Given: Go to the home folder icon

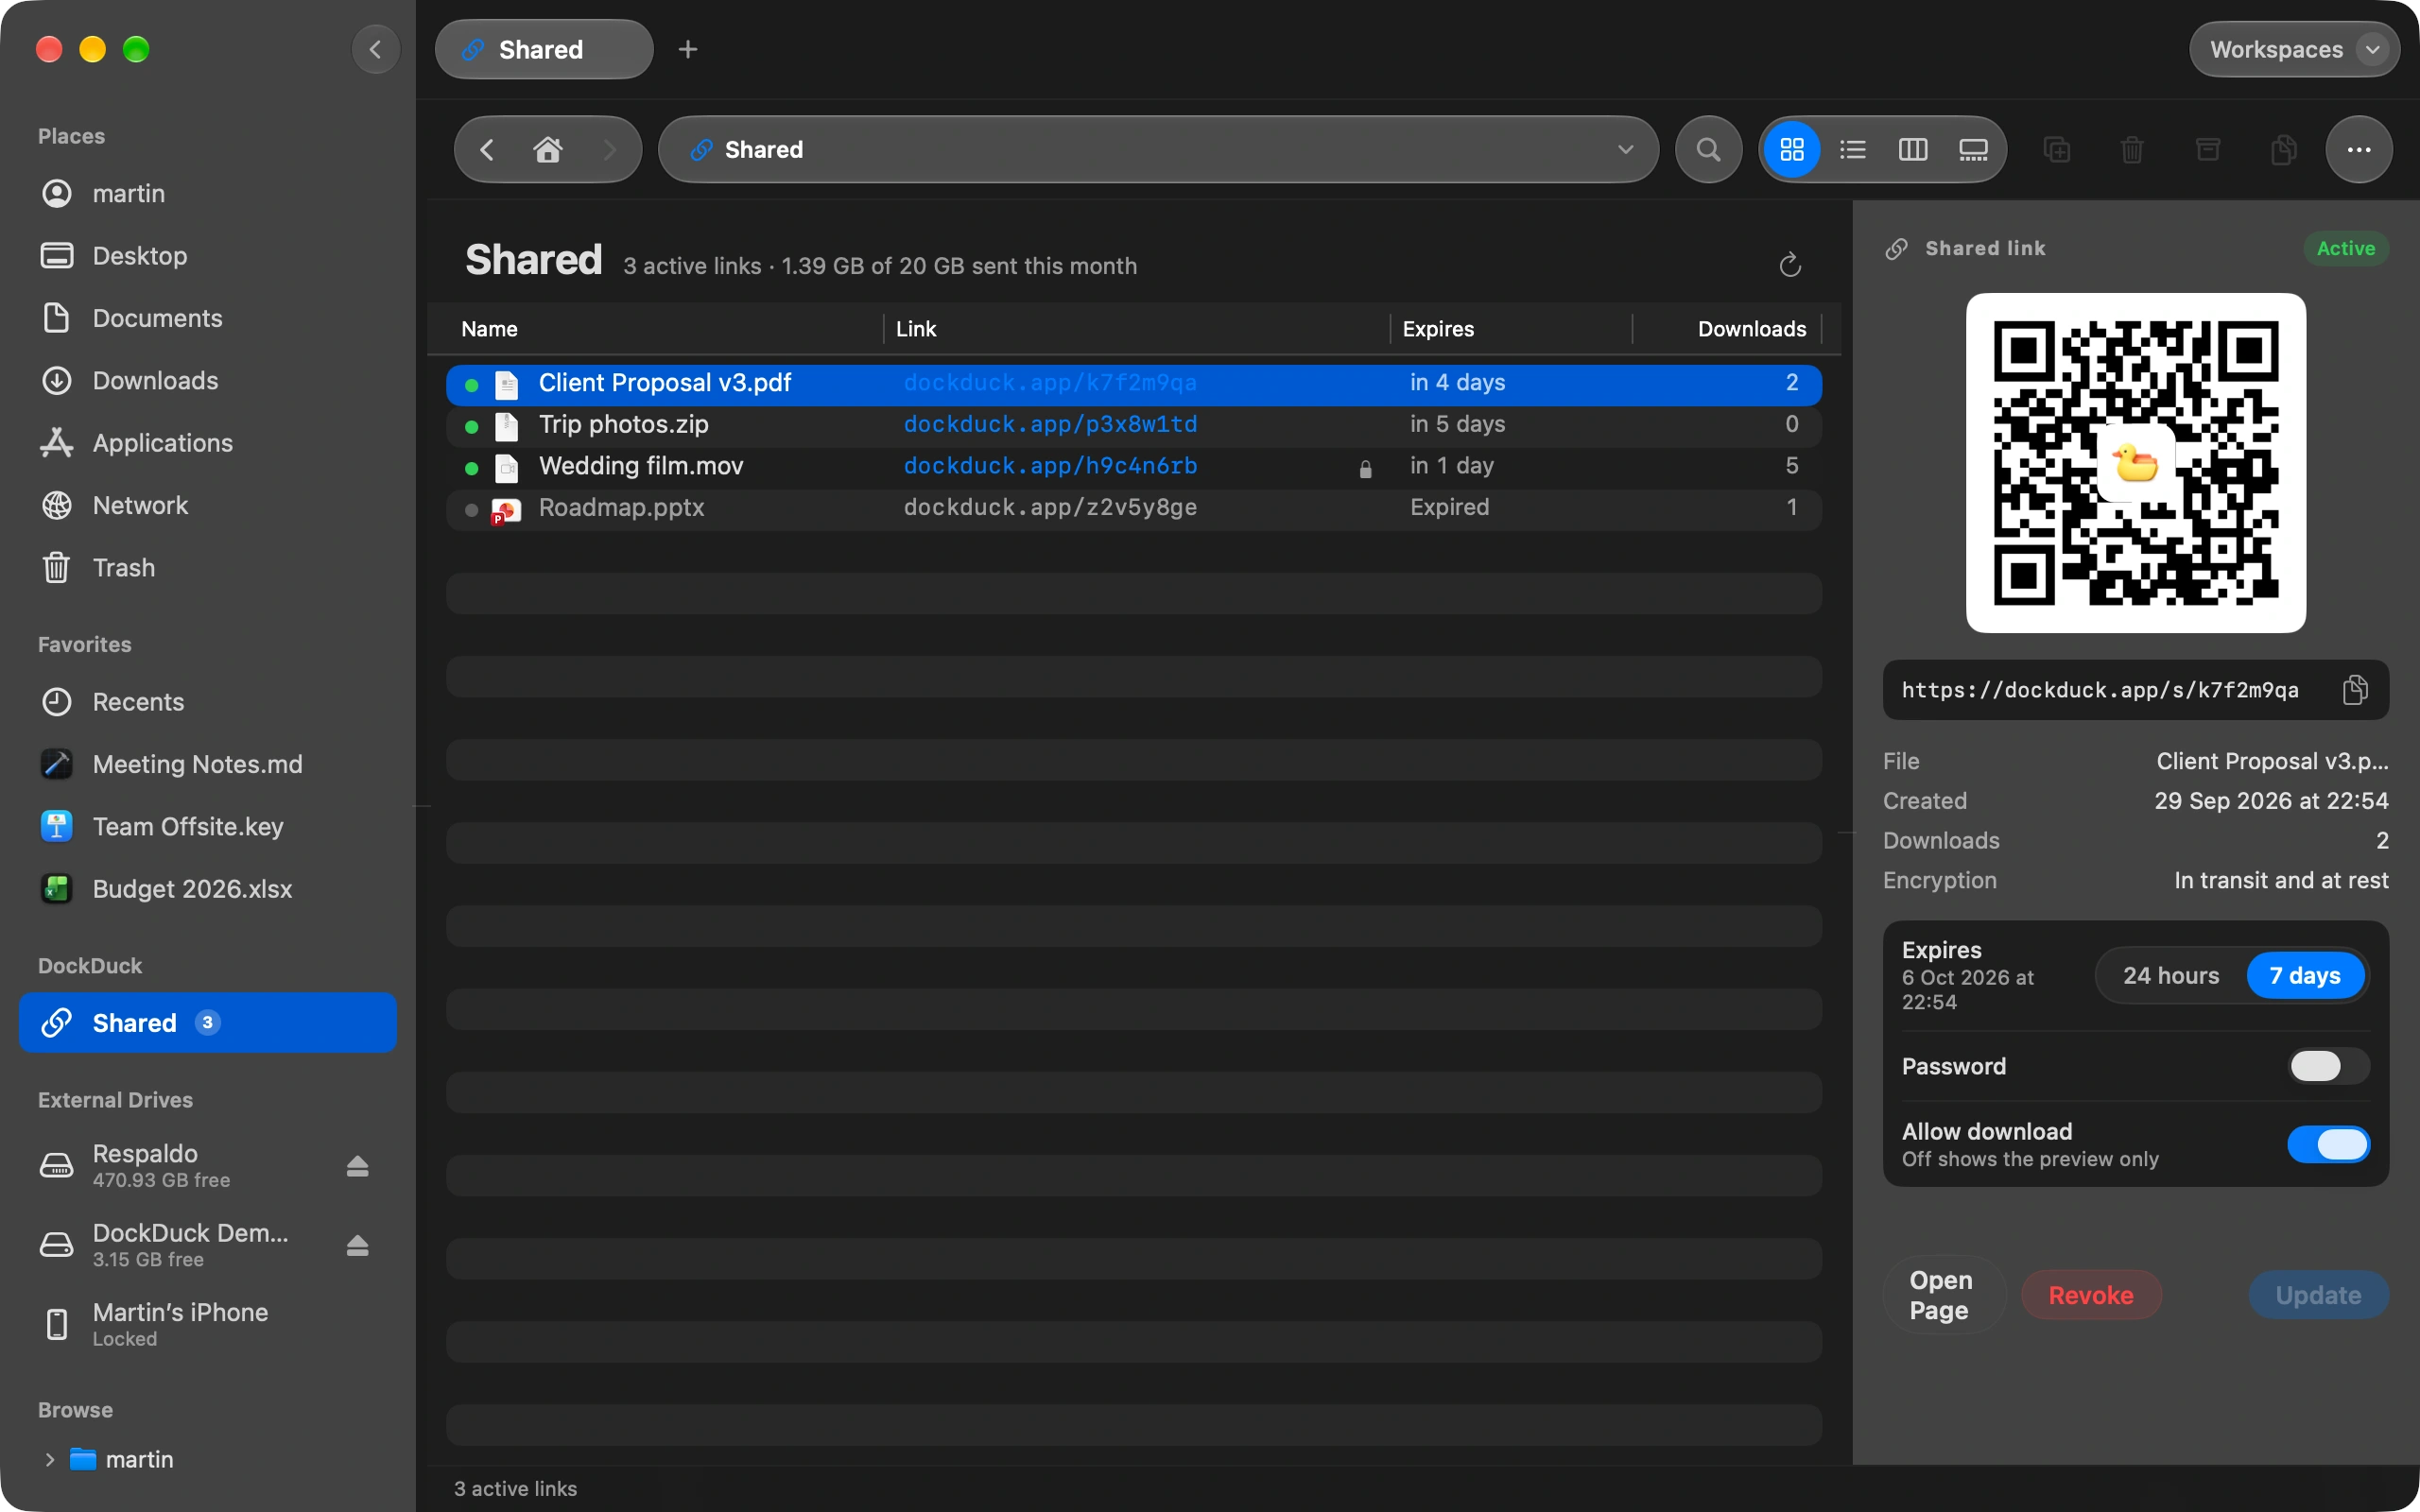Looking at the screenshot, I should point(547,149).
